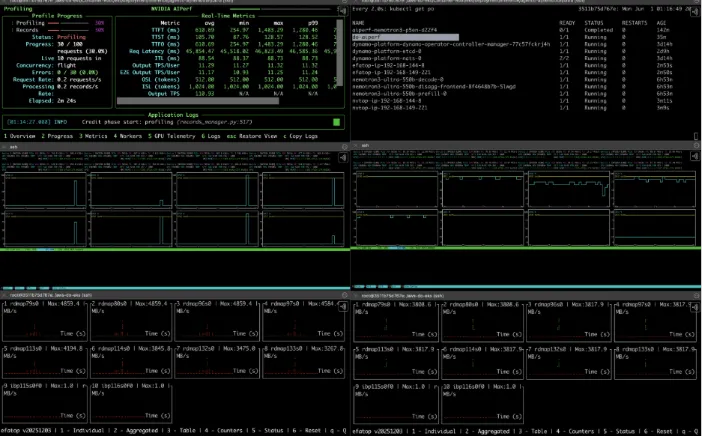Select Table view in right efatop

pyautogui.click(x=534, y=432)
